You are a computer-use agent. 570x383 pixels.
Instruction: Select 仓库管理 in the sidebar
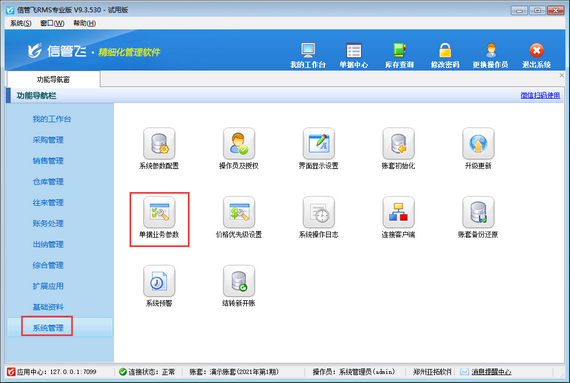(x=48, y=182)
